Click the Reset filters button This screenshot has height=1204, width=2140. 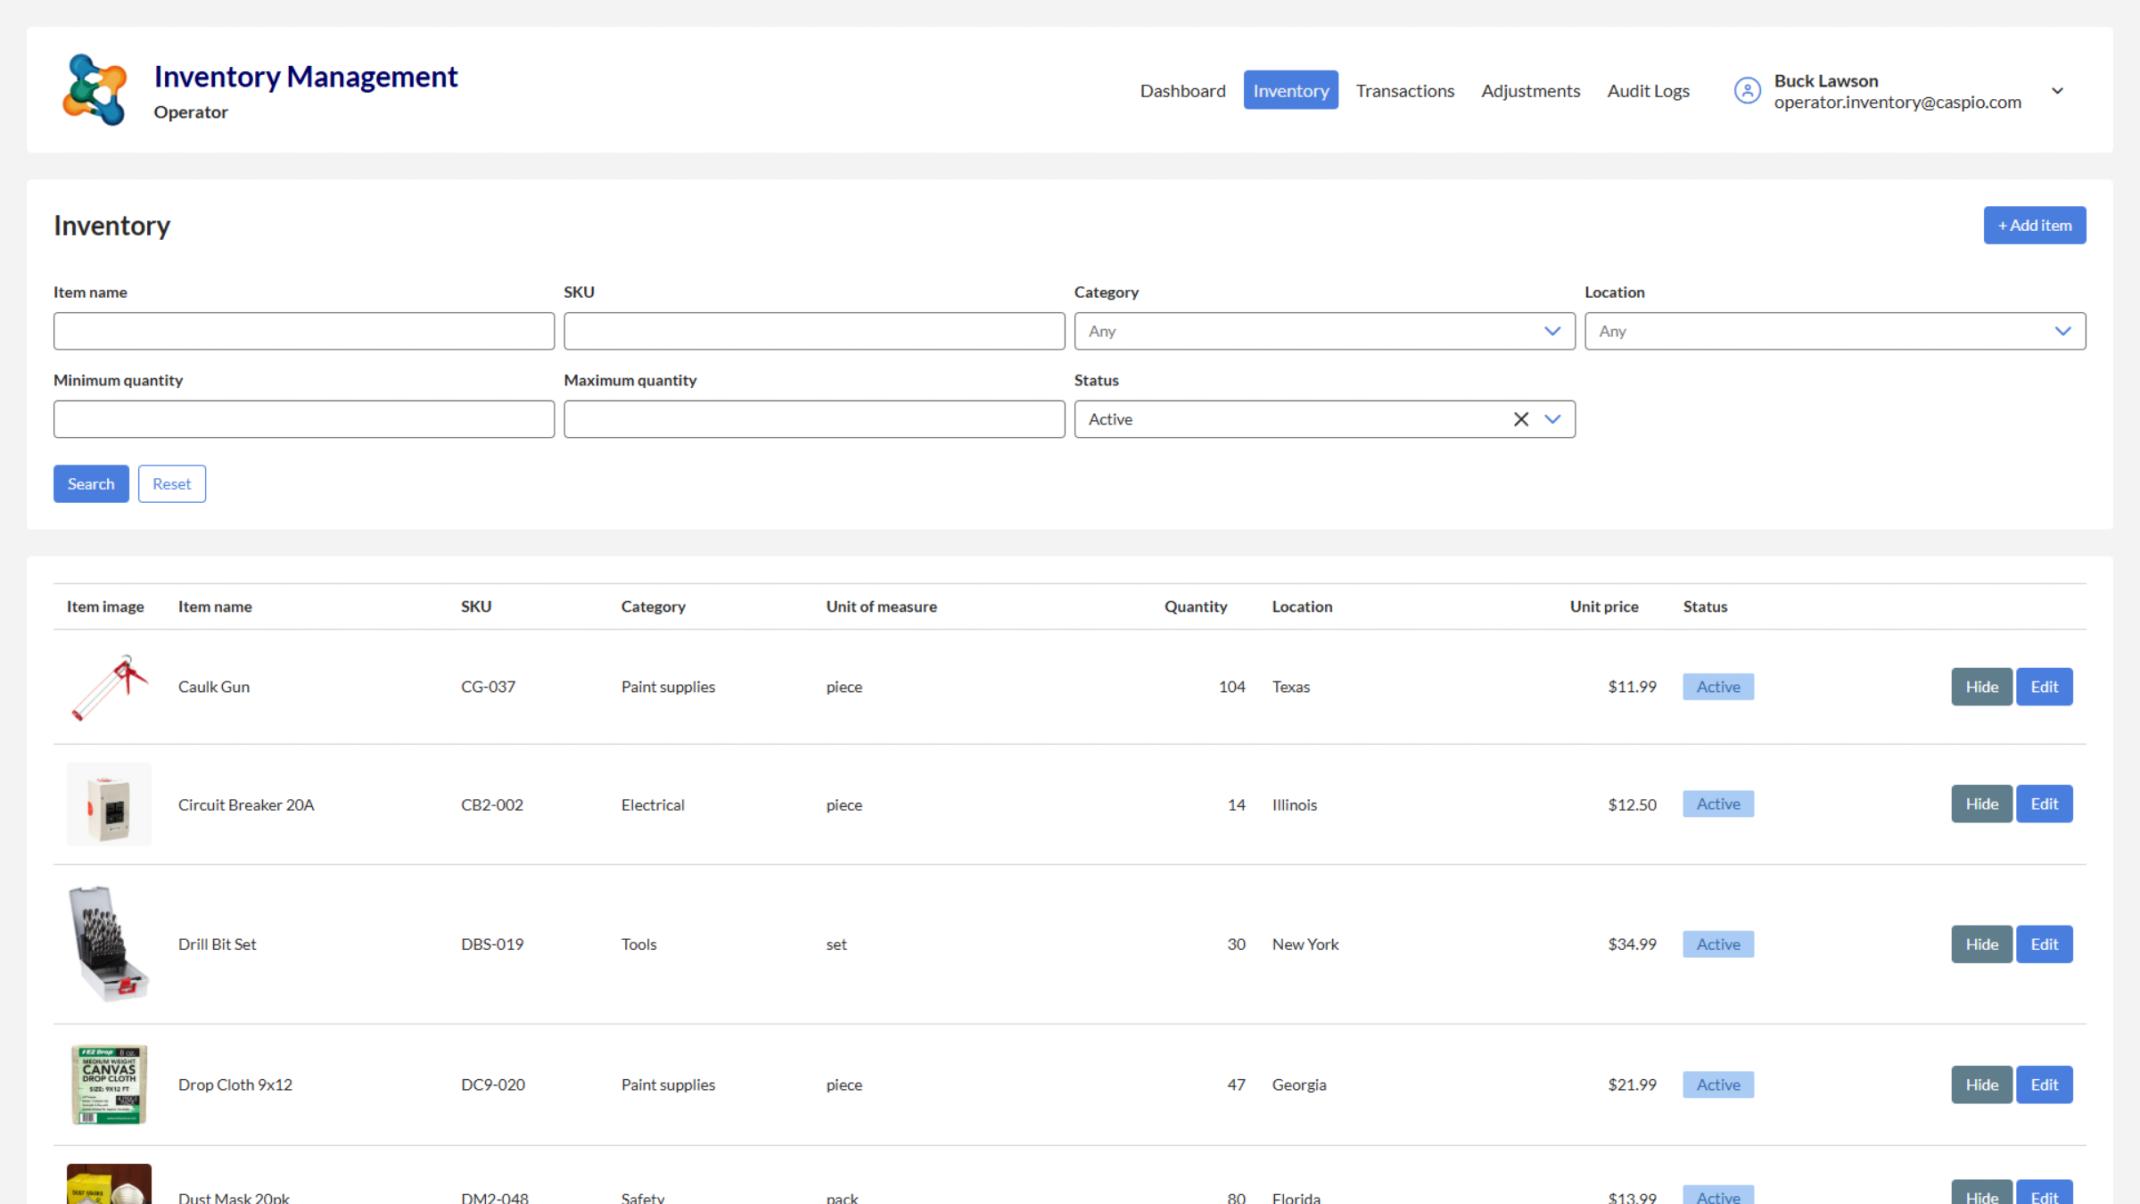pos(171,483)
